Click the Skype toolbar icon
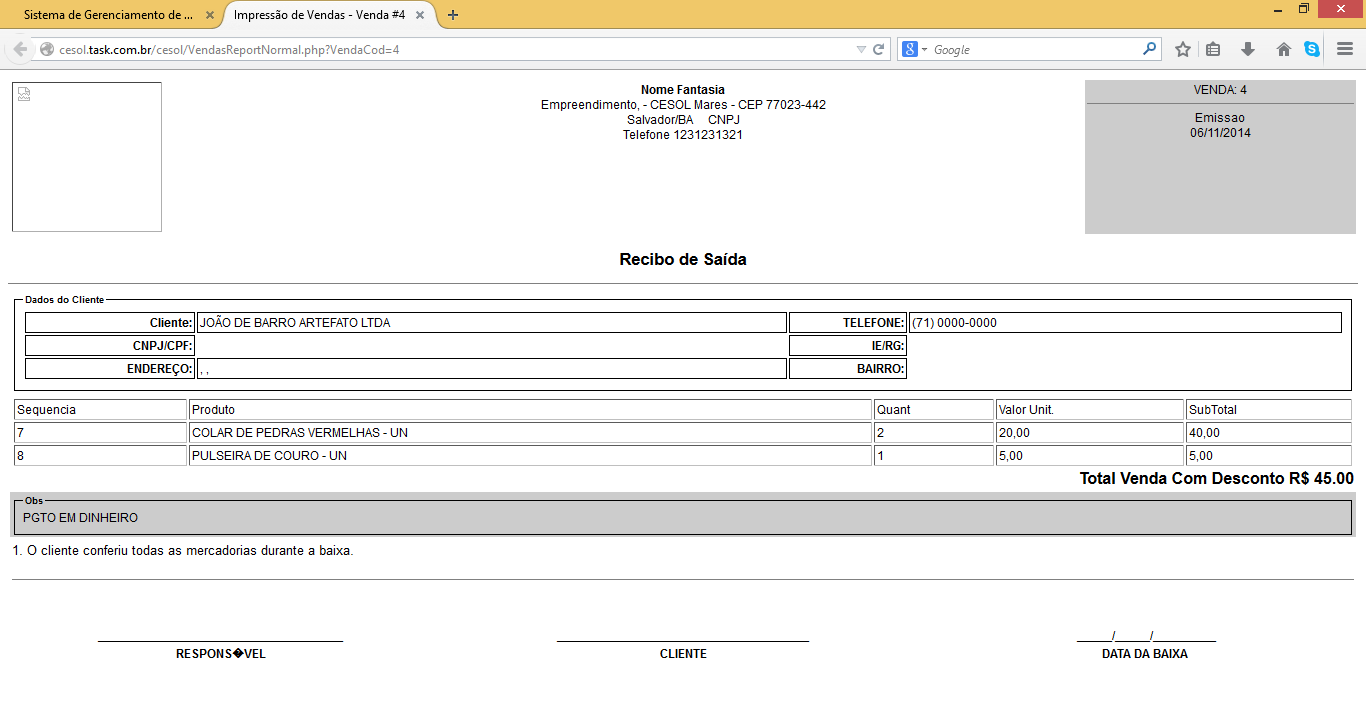Screen dimensions: 1366x720 pos(1311,49)
